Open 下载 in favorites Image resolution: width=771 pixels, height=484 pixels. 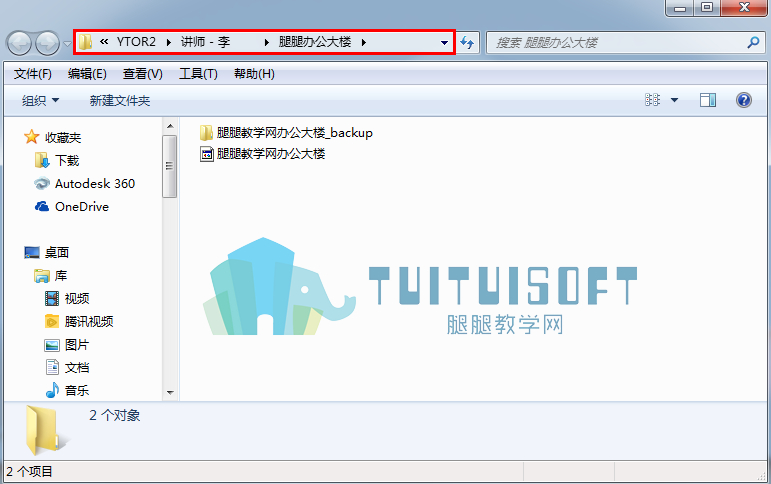point(67,160)
